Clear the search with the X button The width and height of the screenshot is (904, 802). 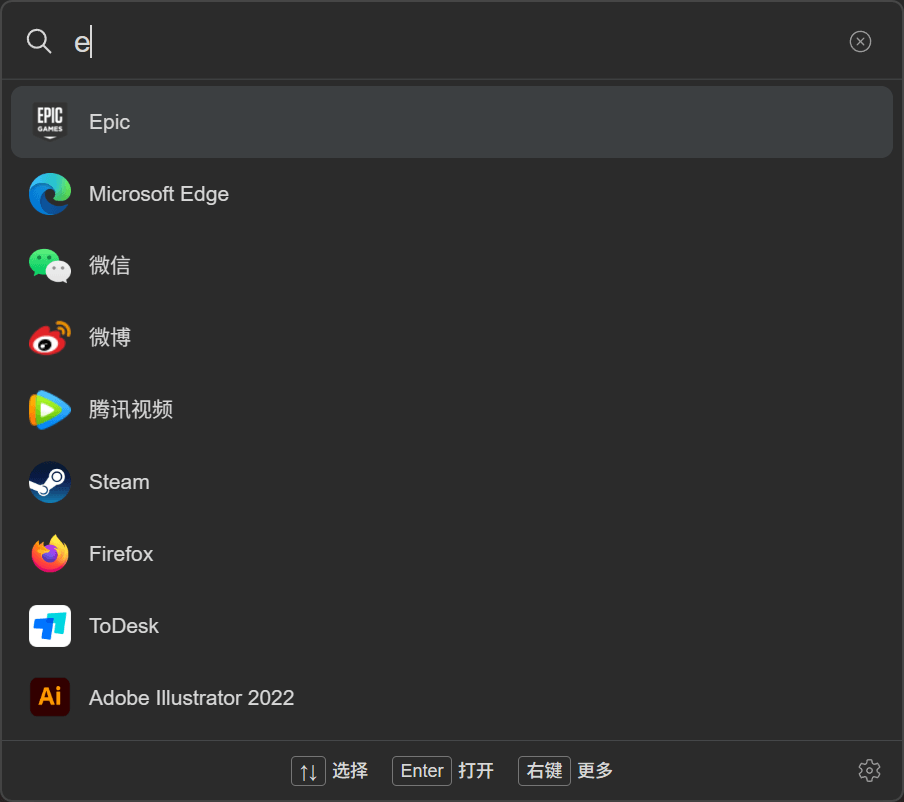(x=860, y=42)
